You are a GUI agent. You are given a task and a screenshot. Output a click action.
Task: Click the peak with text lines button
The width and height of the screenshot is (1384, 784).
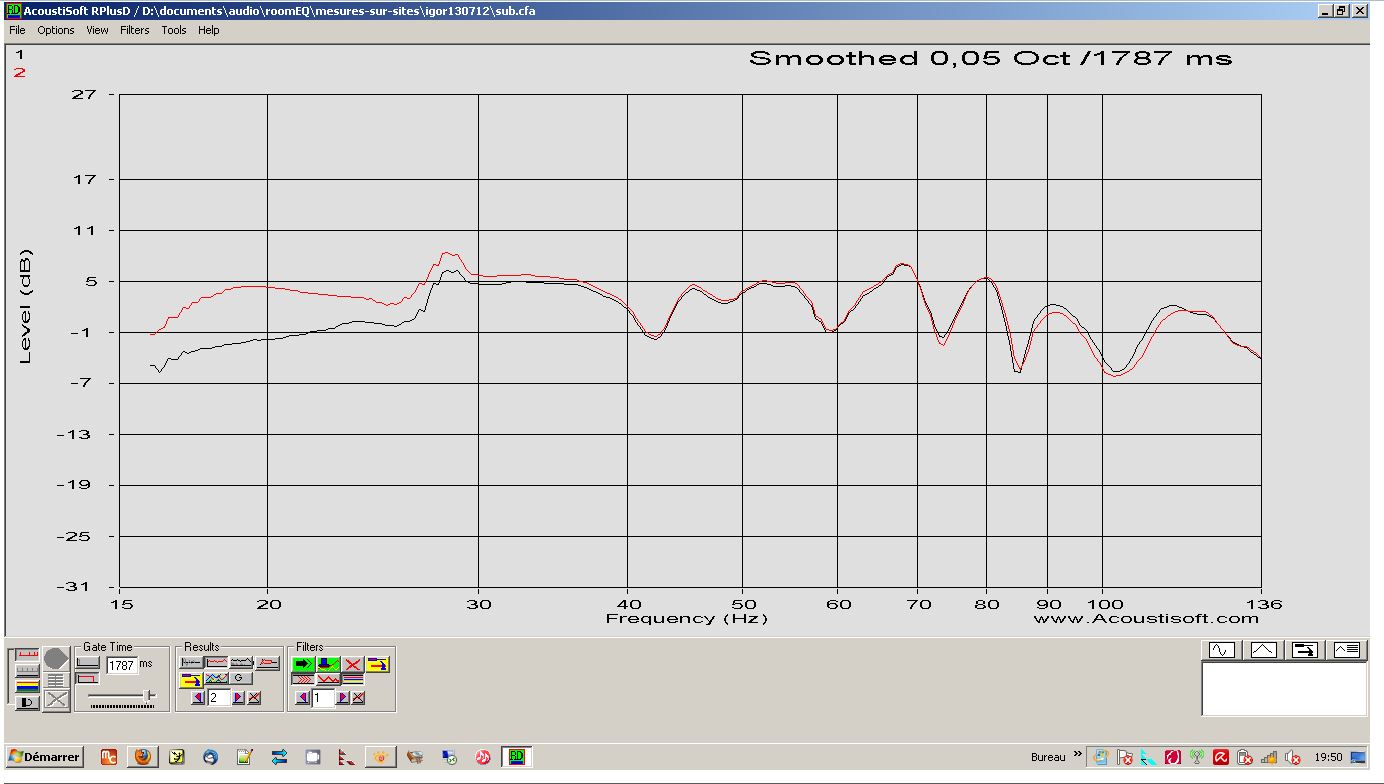[1346, 650]
